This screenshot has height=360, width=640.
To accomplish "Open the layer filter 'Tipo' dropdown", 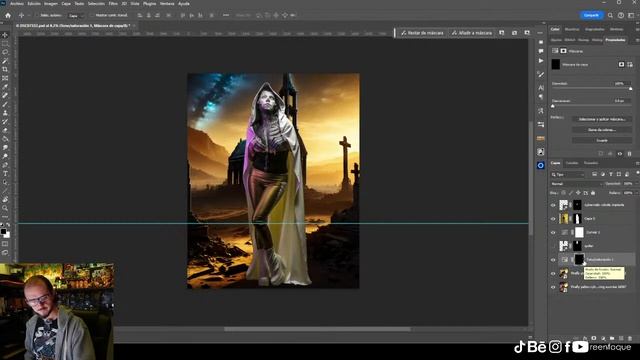I will [568, 174].
